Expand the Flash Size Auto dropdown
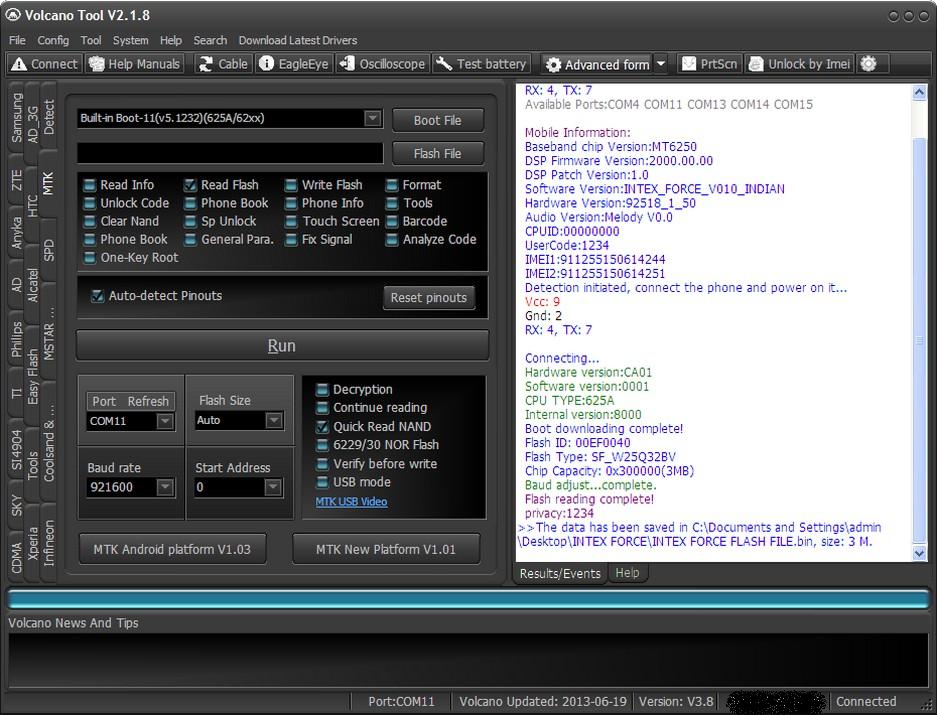937x715 pixels. click(x=274, y=420)
